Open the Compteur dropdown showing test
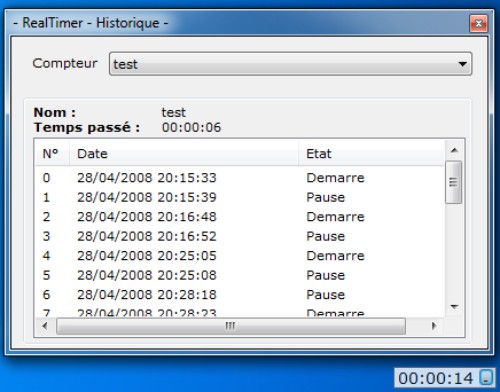This screenshot has width=500, height=392. 290,64
